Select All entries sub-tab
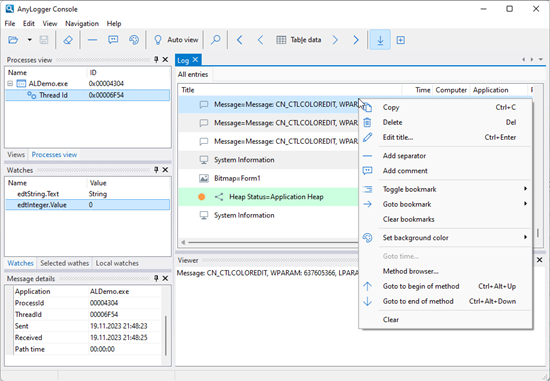 193,74
